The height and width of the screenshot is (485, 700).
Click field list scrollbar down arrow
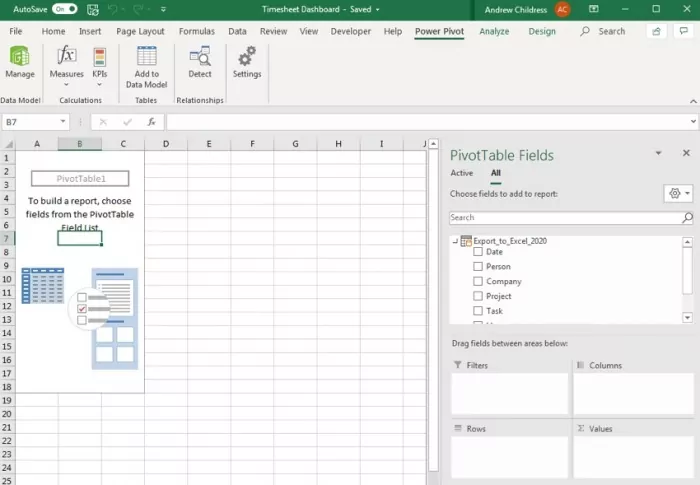coord(687,318)
